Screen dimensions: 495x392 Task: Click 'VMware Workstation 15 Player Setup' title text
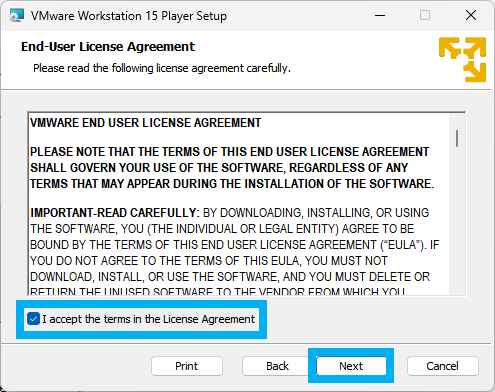tap(129, 16)
